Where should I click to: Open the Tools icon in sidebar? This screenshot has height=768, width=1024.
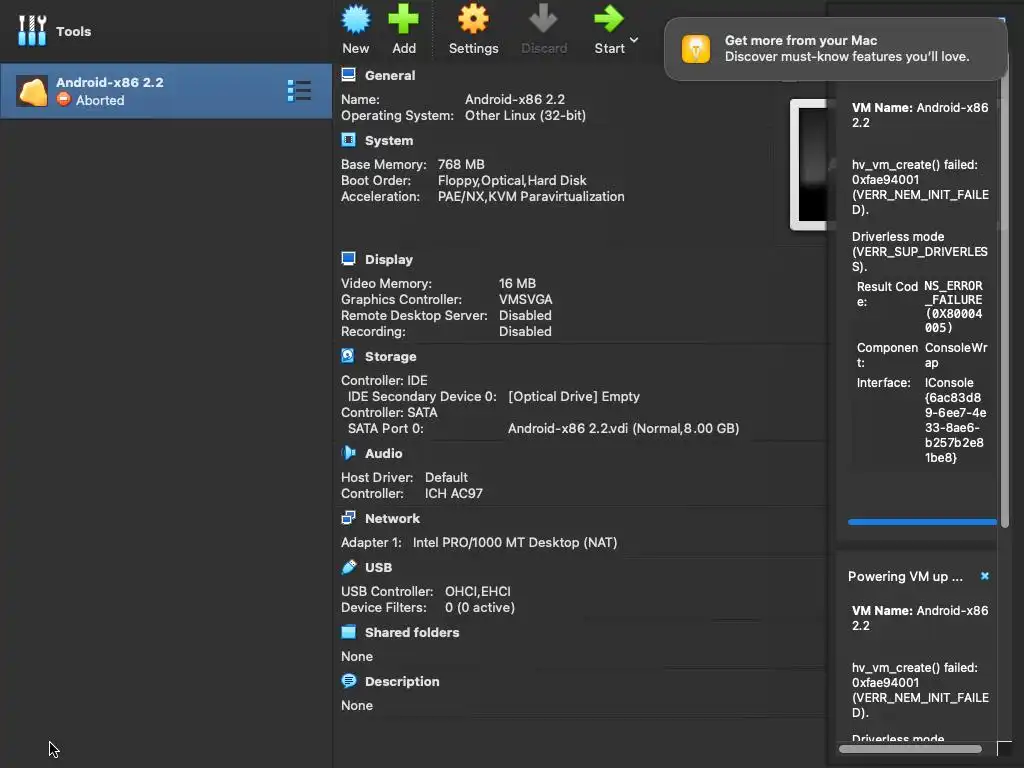coord(32,31)
